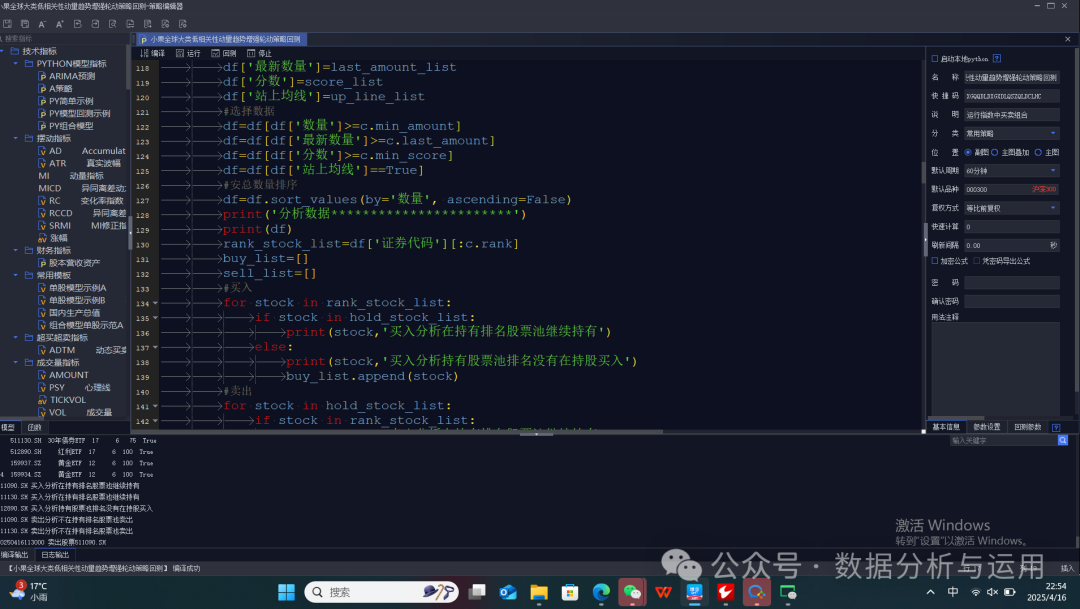Switch to the 参数设置 tab

[x=987, y=427]
